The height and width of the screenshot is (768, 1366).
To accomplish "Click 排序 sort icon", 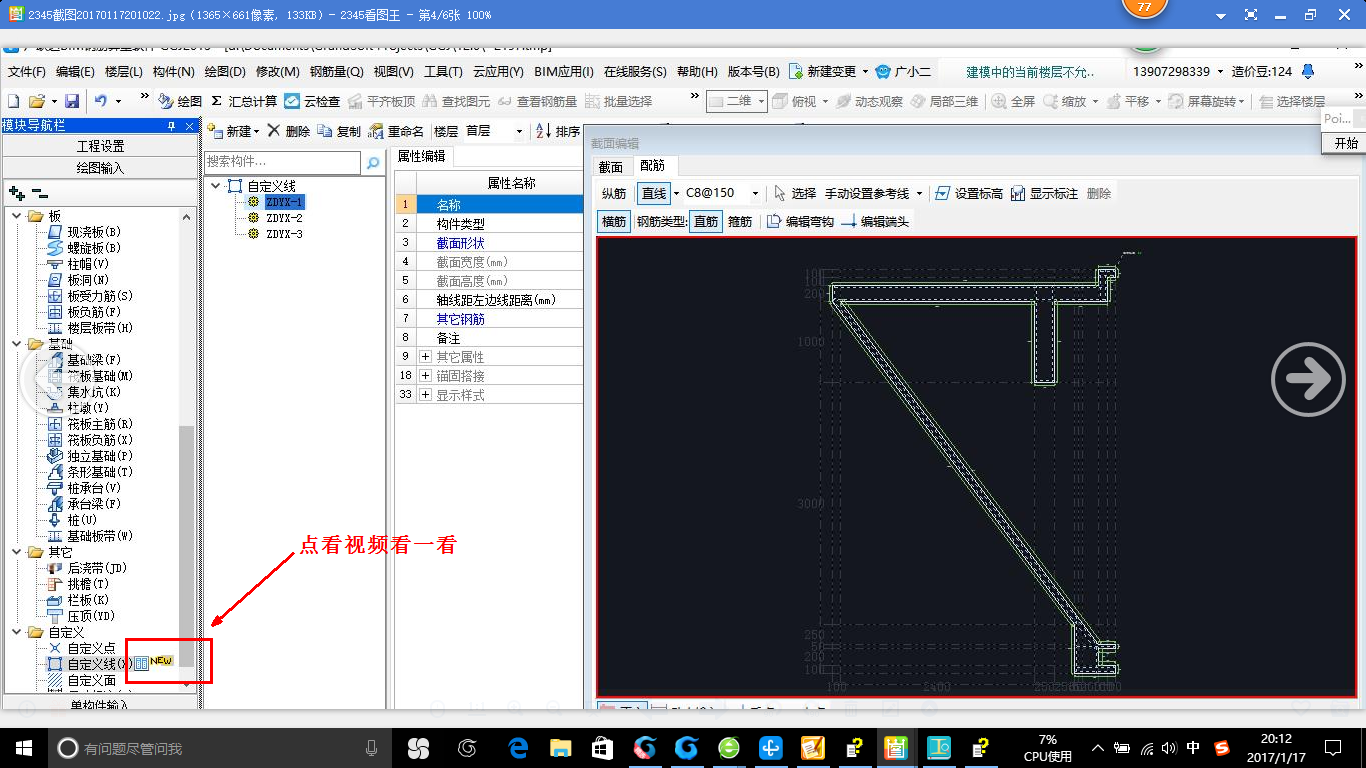I will [x=558, y=131].
